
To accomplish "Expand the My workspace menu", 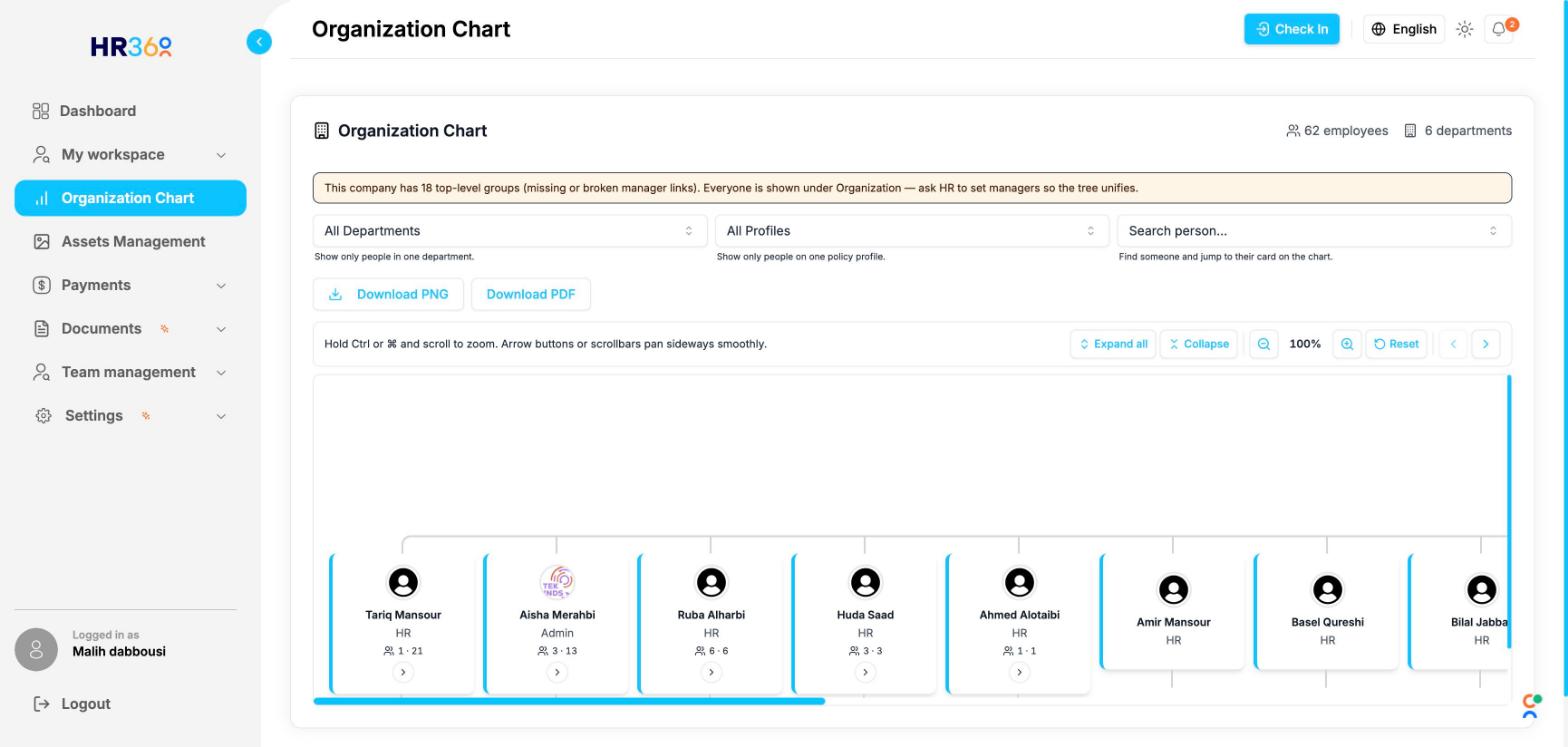I will click(130, 155).
